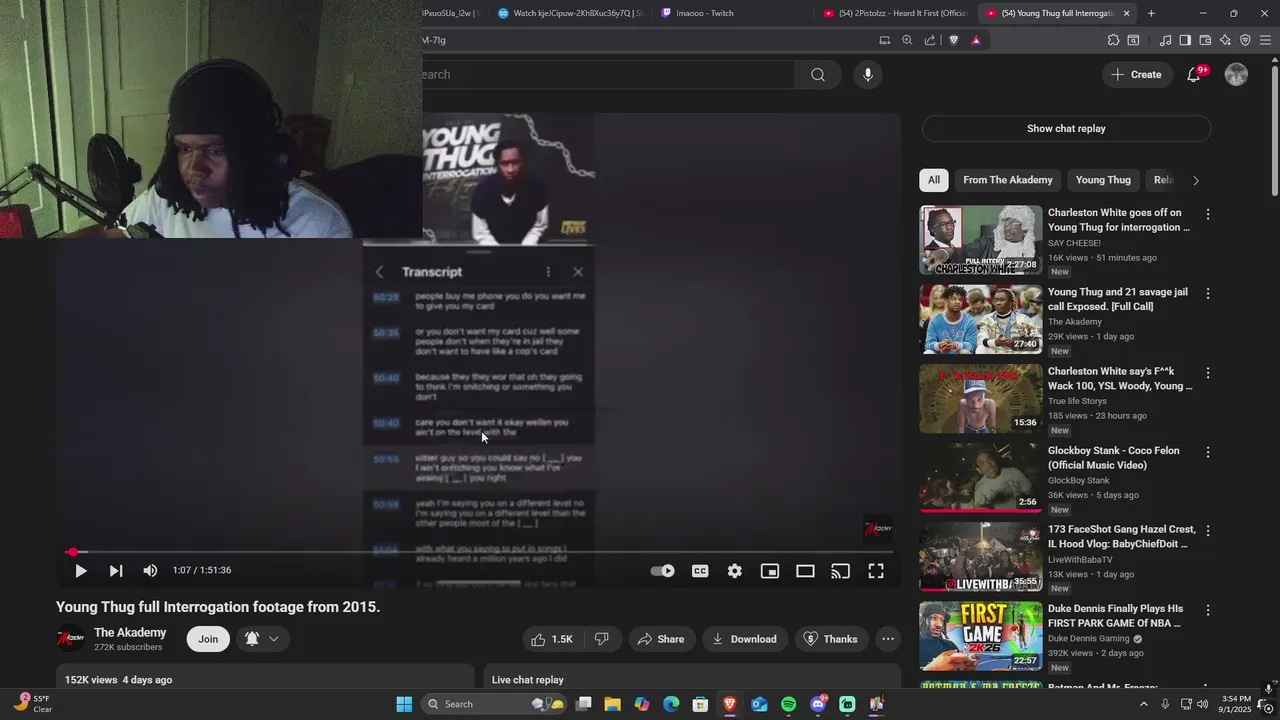The height and width of the screenshot is (720, 1280).
Task: Click the Brave Rewards triangle icon
Action: click(x=976, y=40)
